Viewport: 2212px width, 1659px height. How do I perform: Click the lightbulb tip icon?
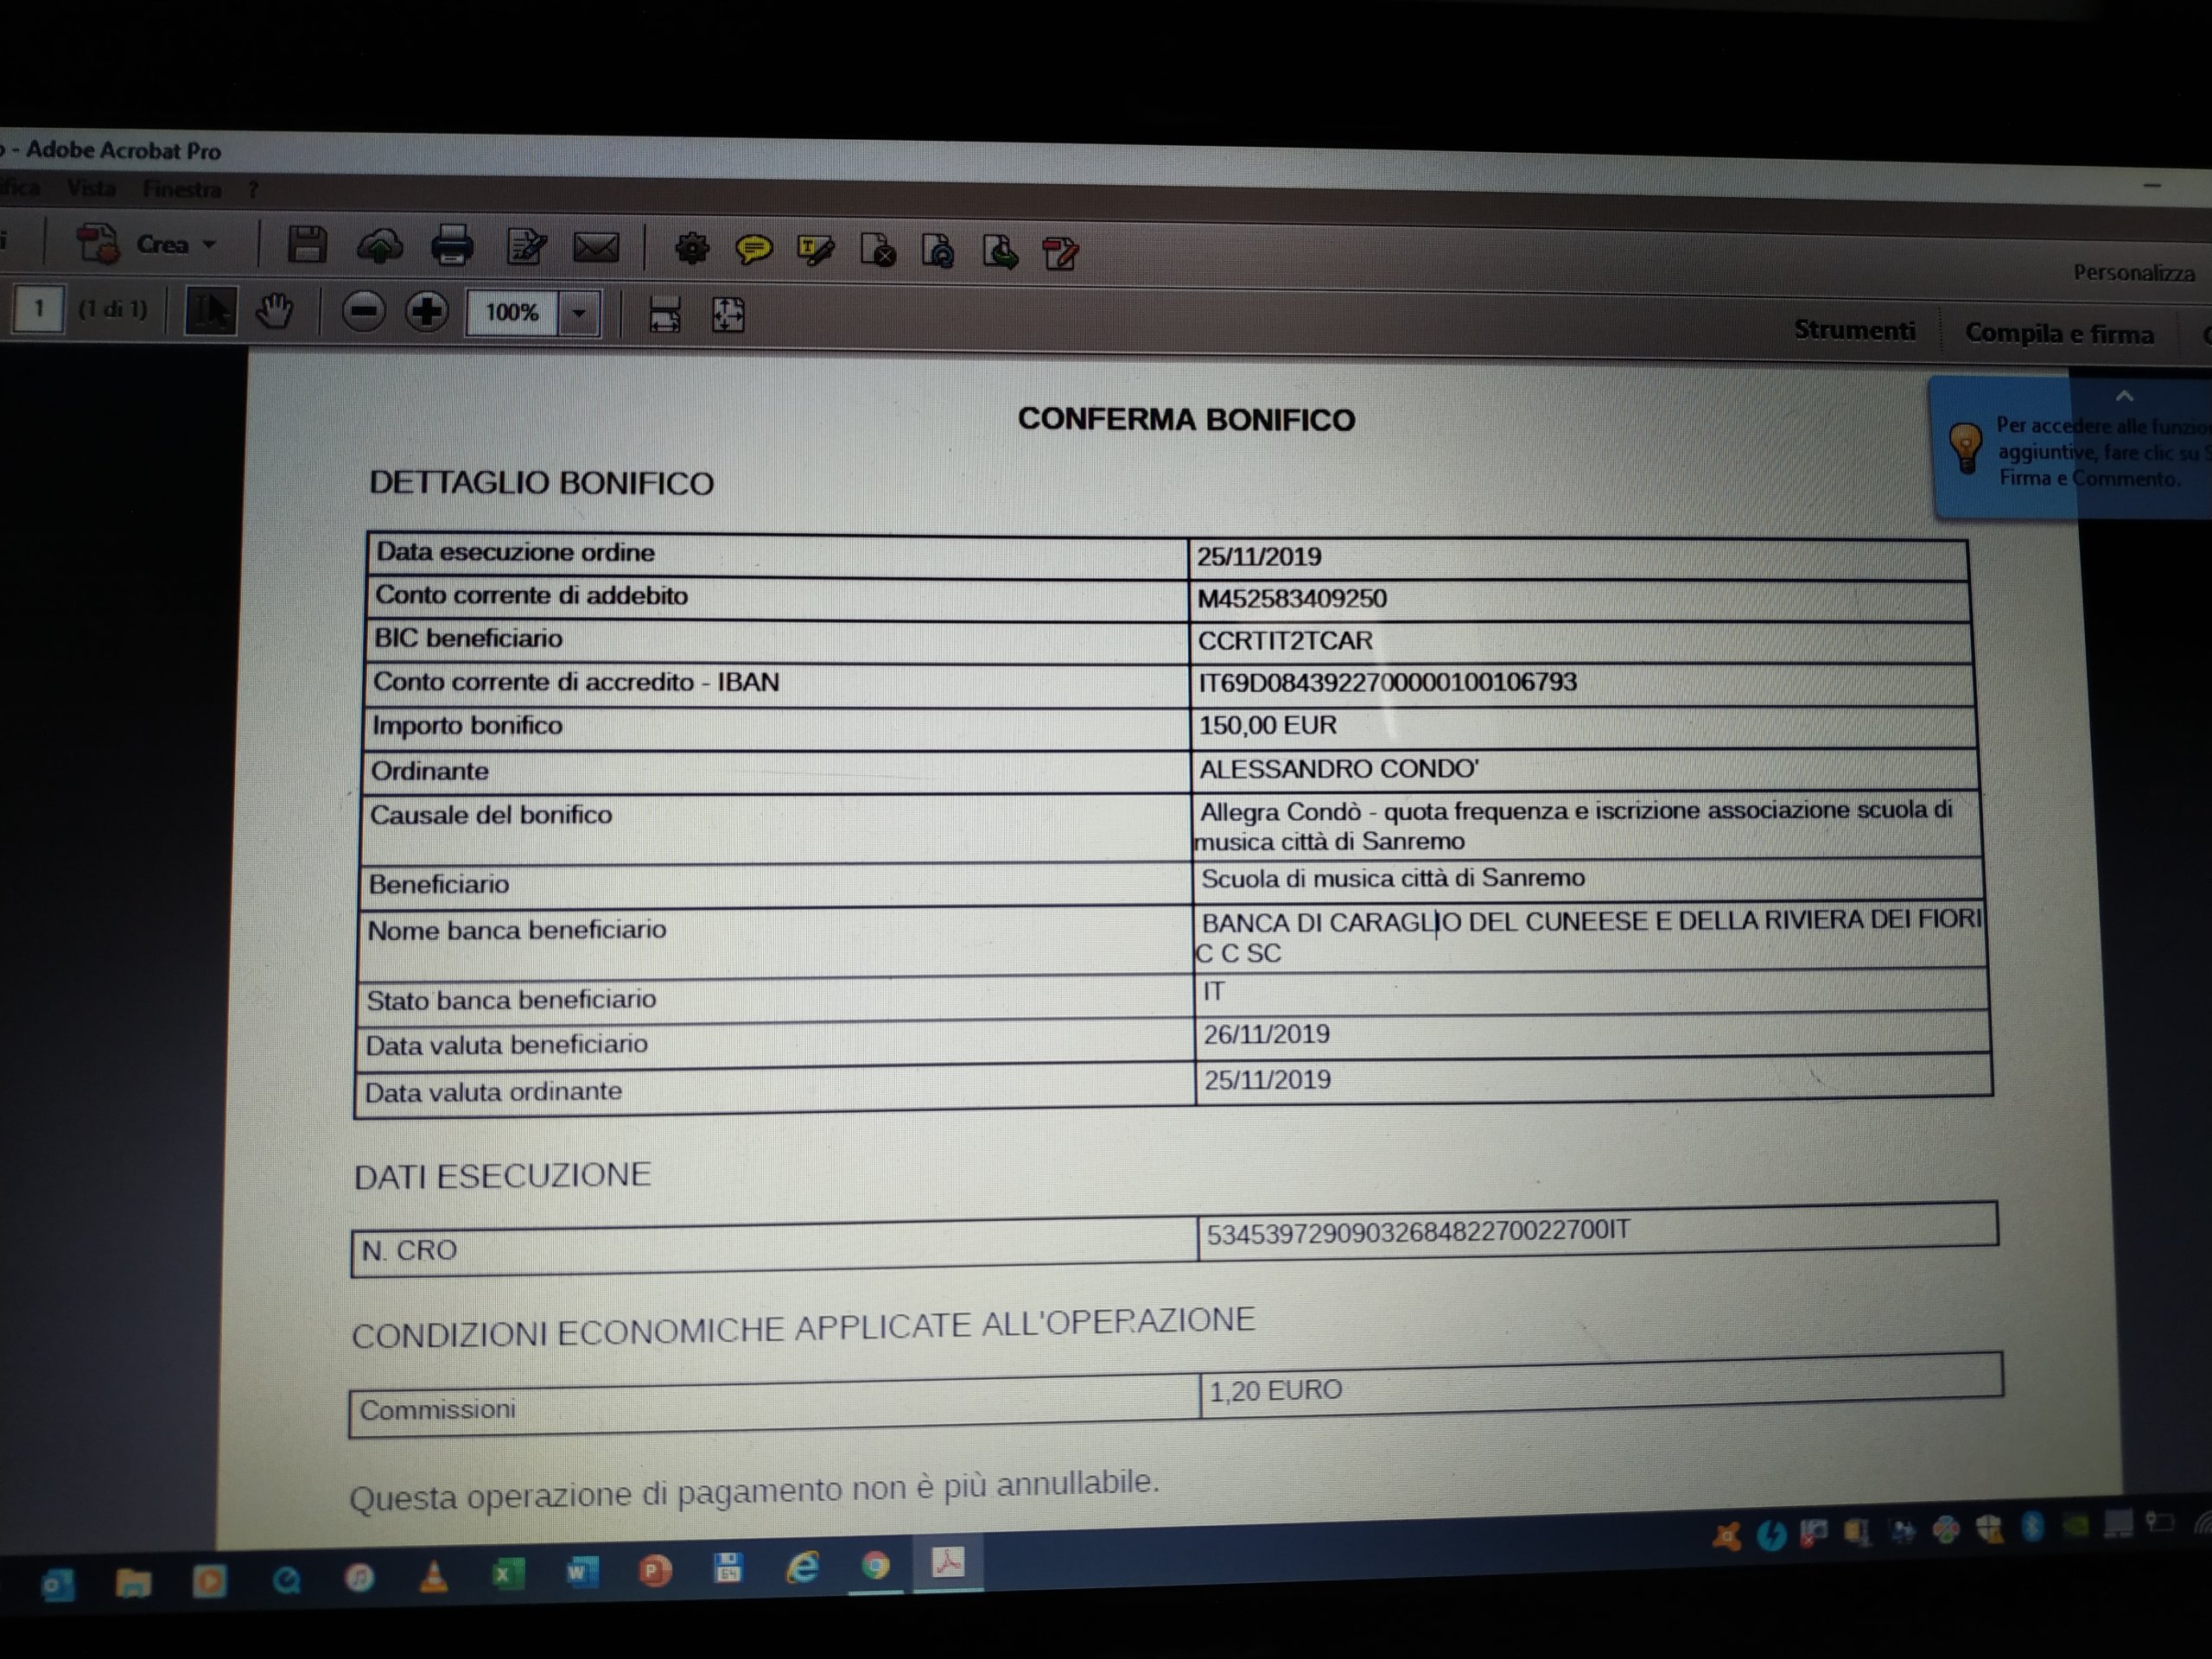1965,448
